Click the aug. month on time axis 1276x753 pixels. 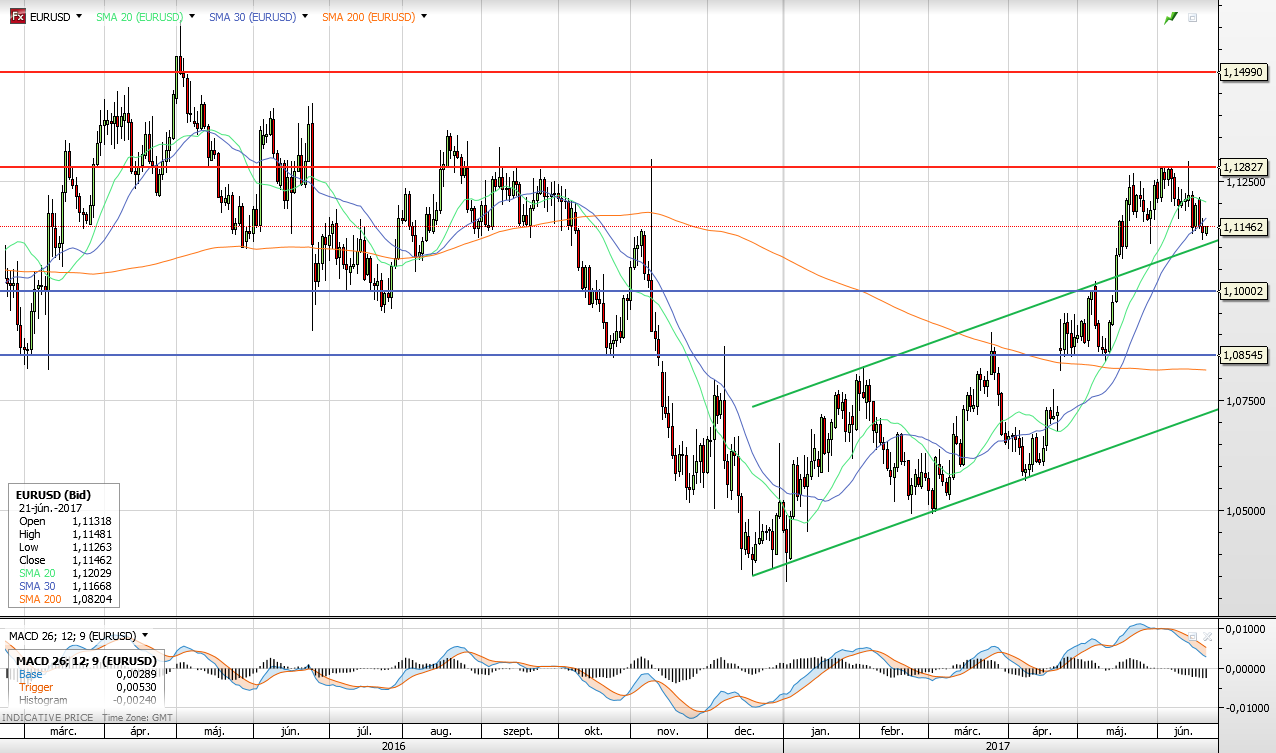[441, 732]
